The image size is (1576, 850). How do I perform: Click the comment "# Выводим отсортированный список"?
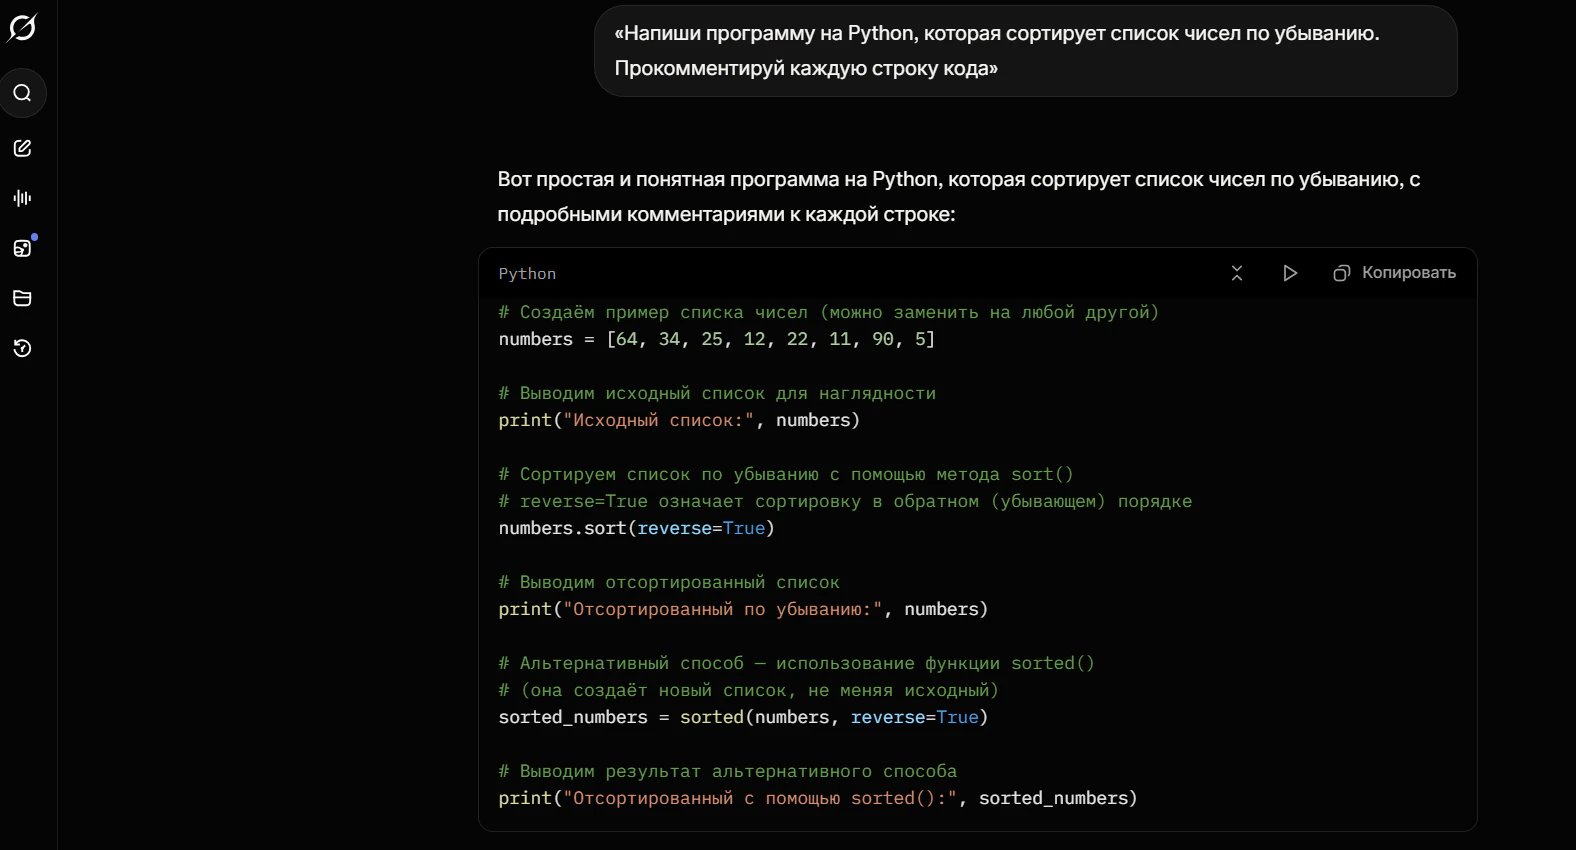click(x=669, y=582)
